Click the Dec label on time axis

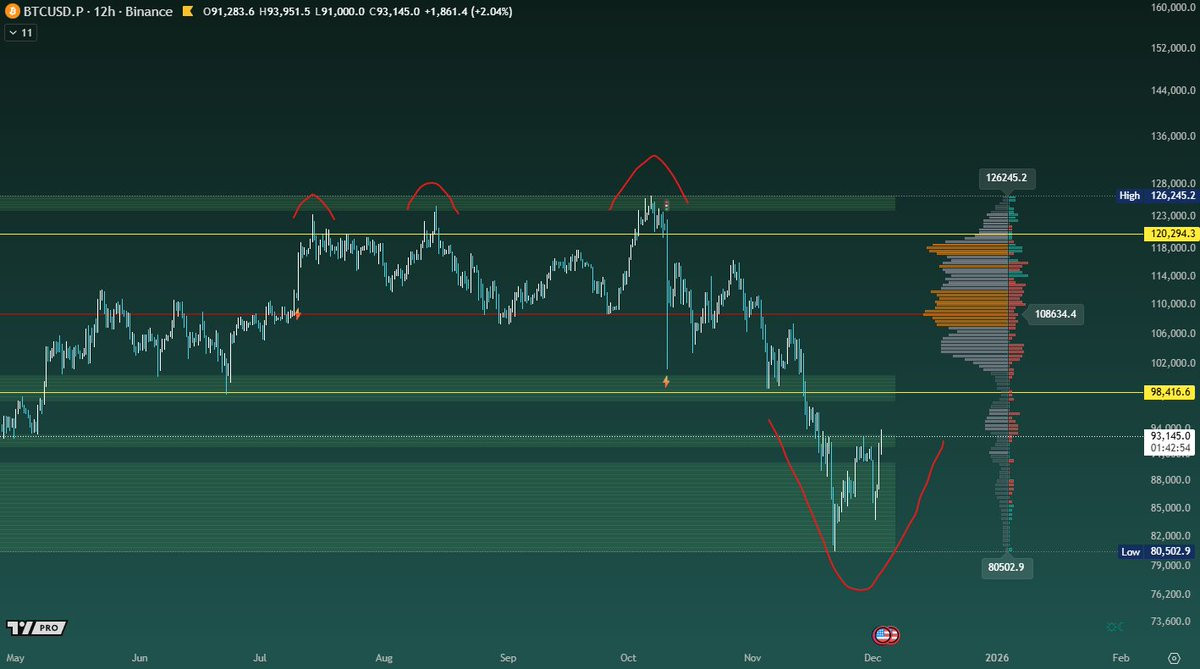click(x=875, y=658)
